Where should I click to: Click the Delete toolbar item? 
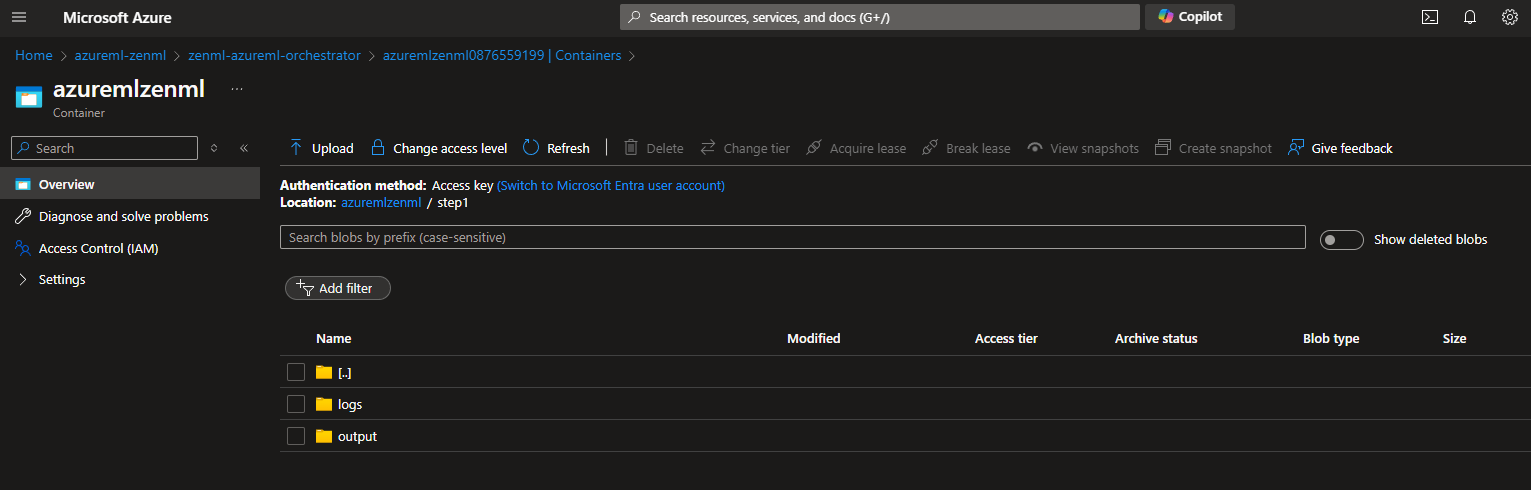coord(654,148)
